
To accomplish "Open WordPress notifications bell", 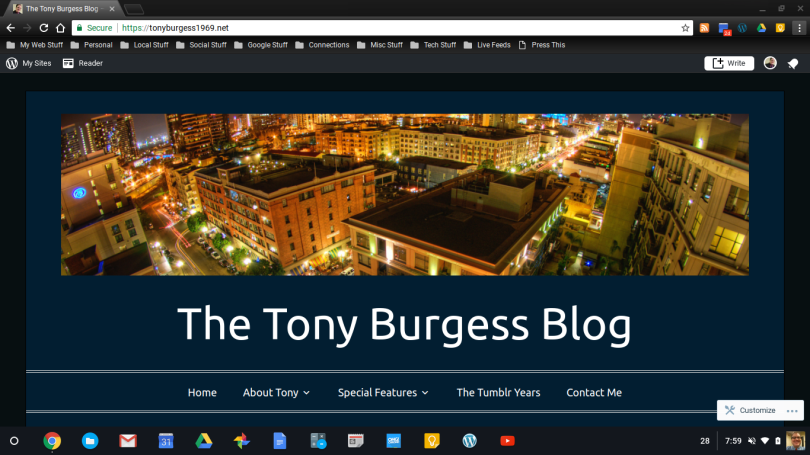I will (792, 63).
